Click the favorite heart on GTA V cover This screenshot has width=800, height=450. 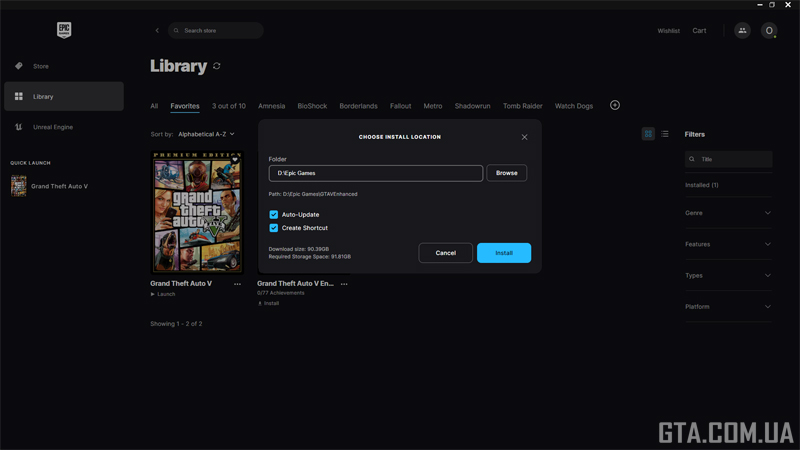pos(235,160)
